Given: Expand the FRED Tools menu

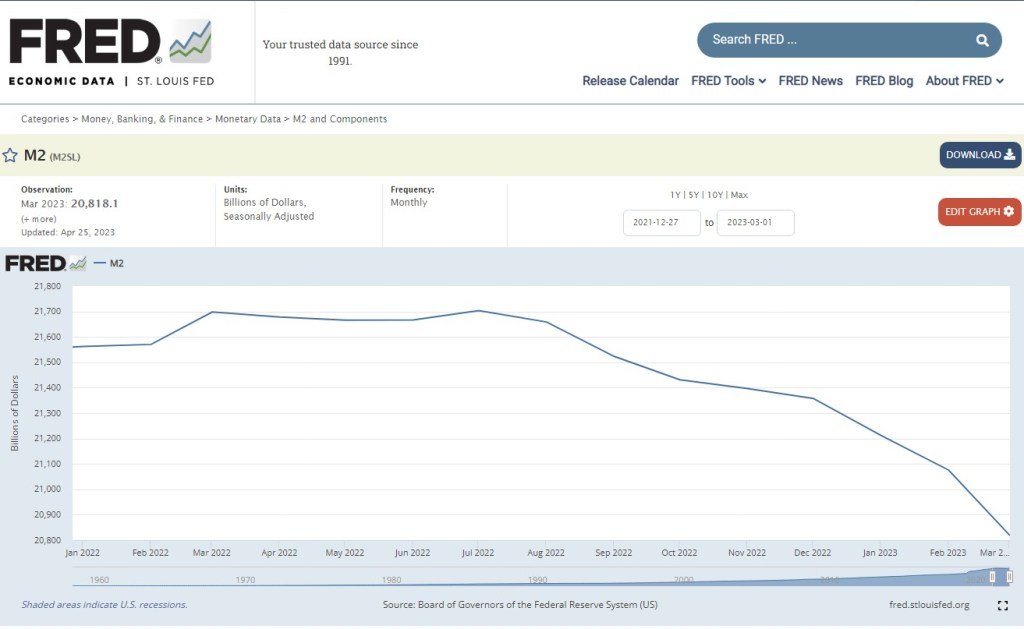Looking at the screenshot, I should (x=728, y=81).
